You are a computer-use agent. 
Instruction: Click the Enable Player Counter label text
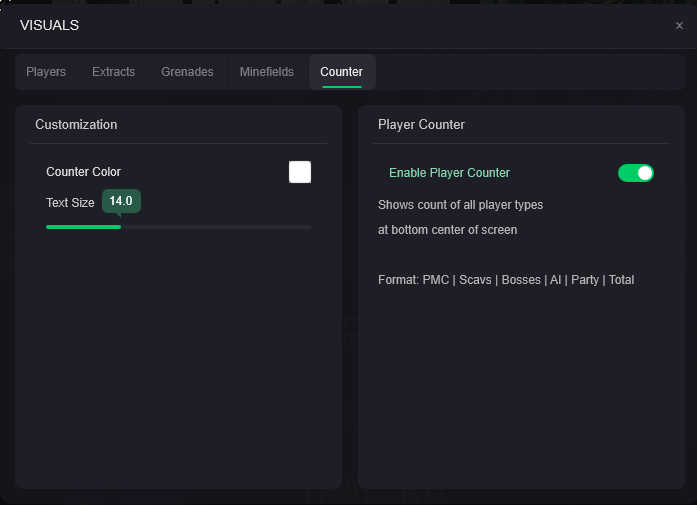coord(449,173)
